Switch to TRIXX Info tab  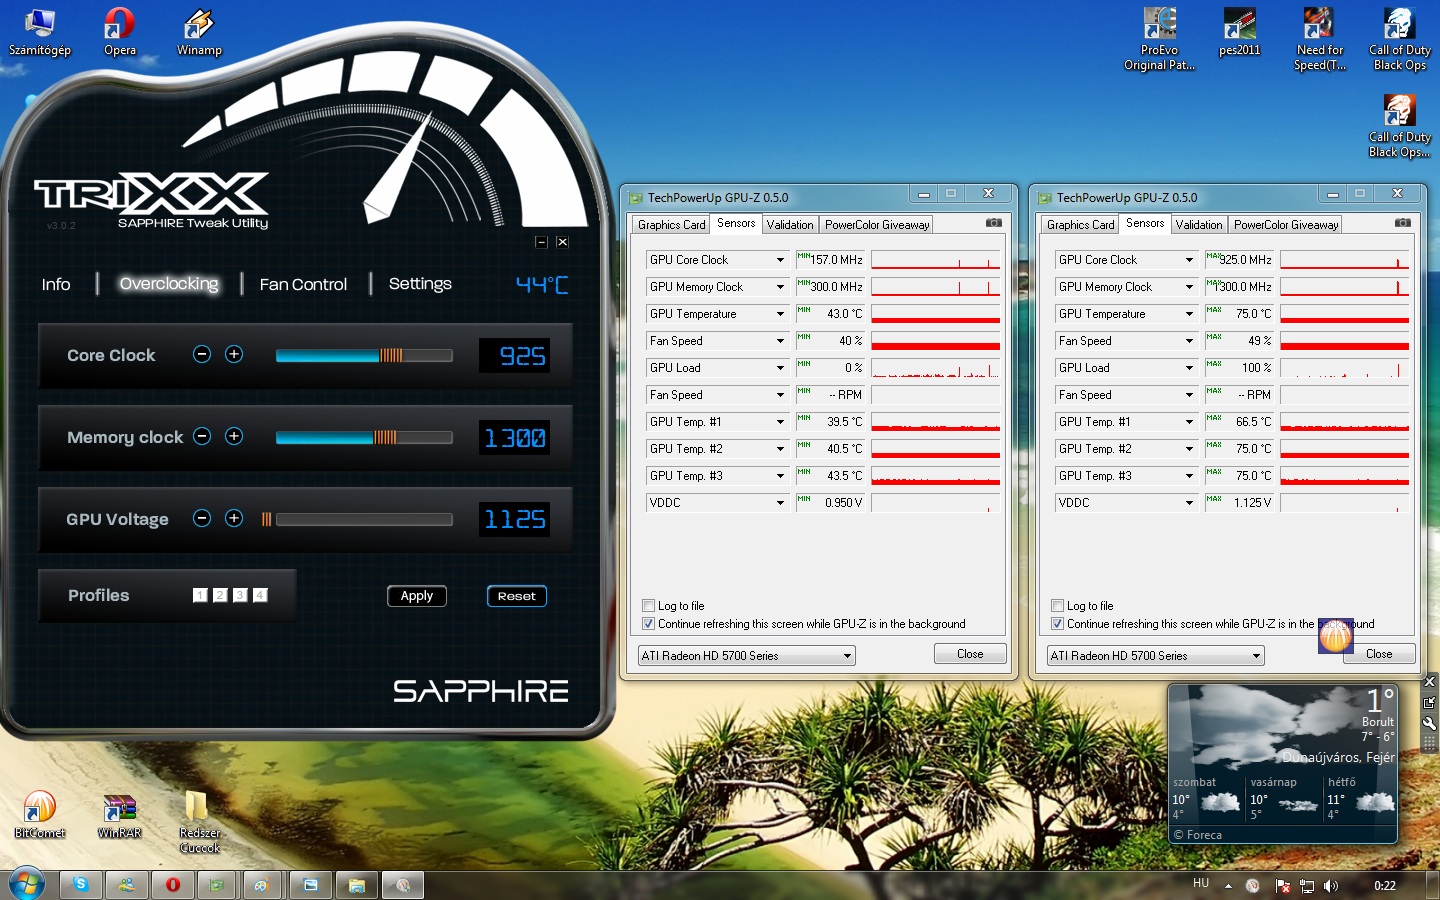pyautogui.click(x=56, y=284)
